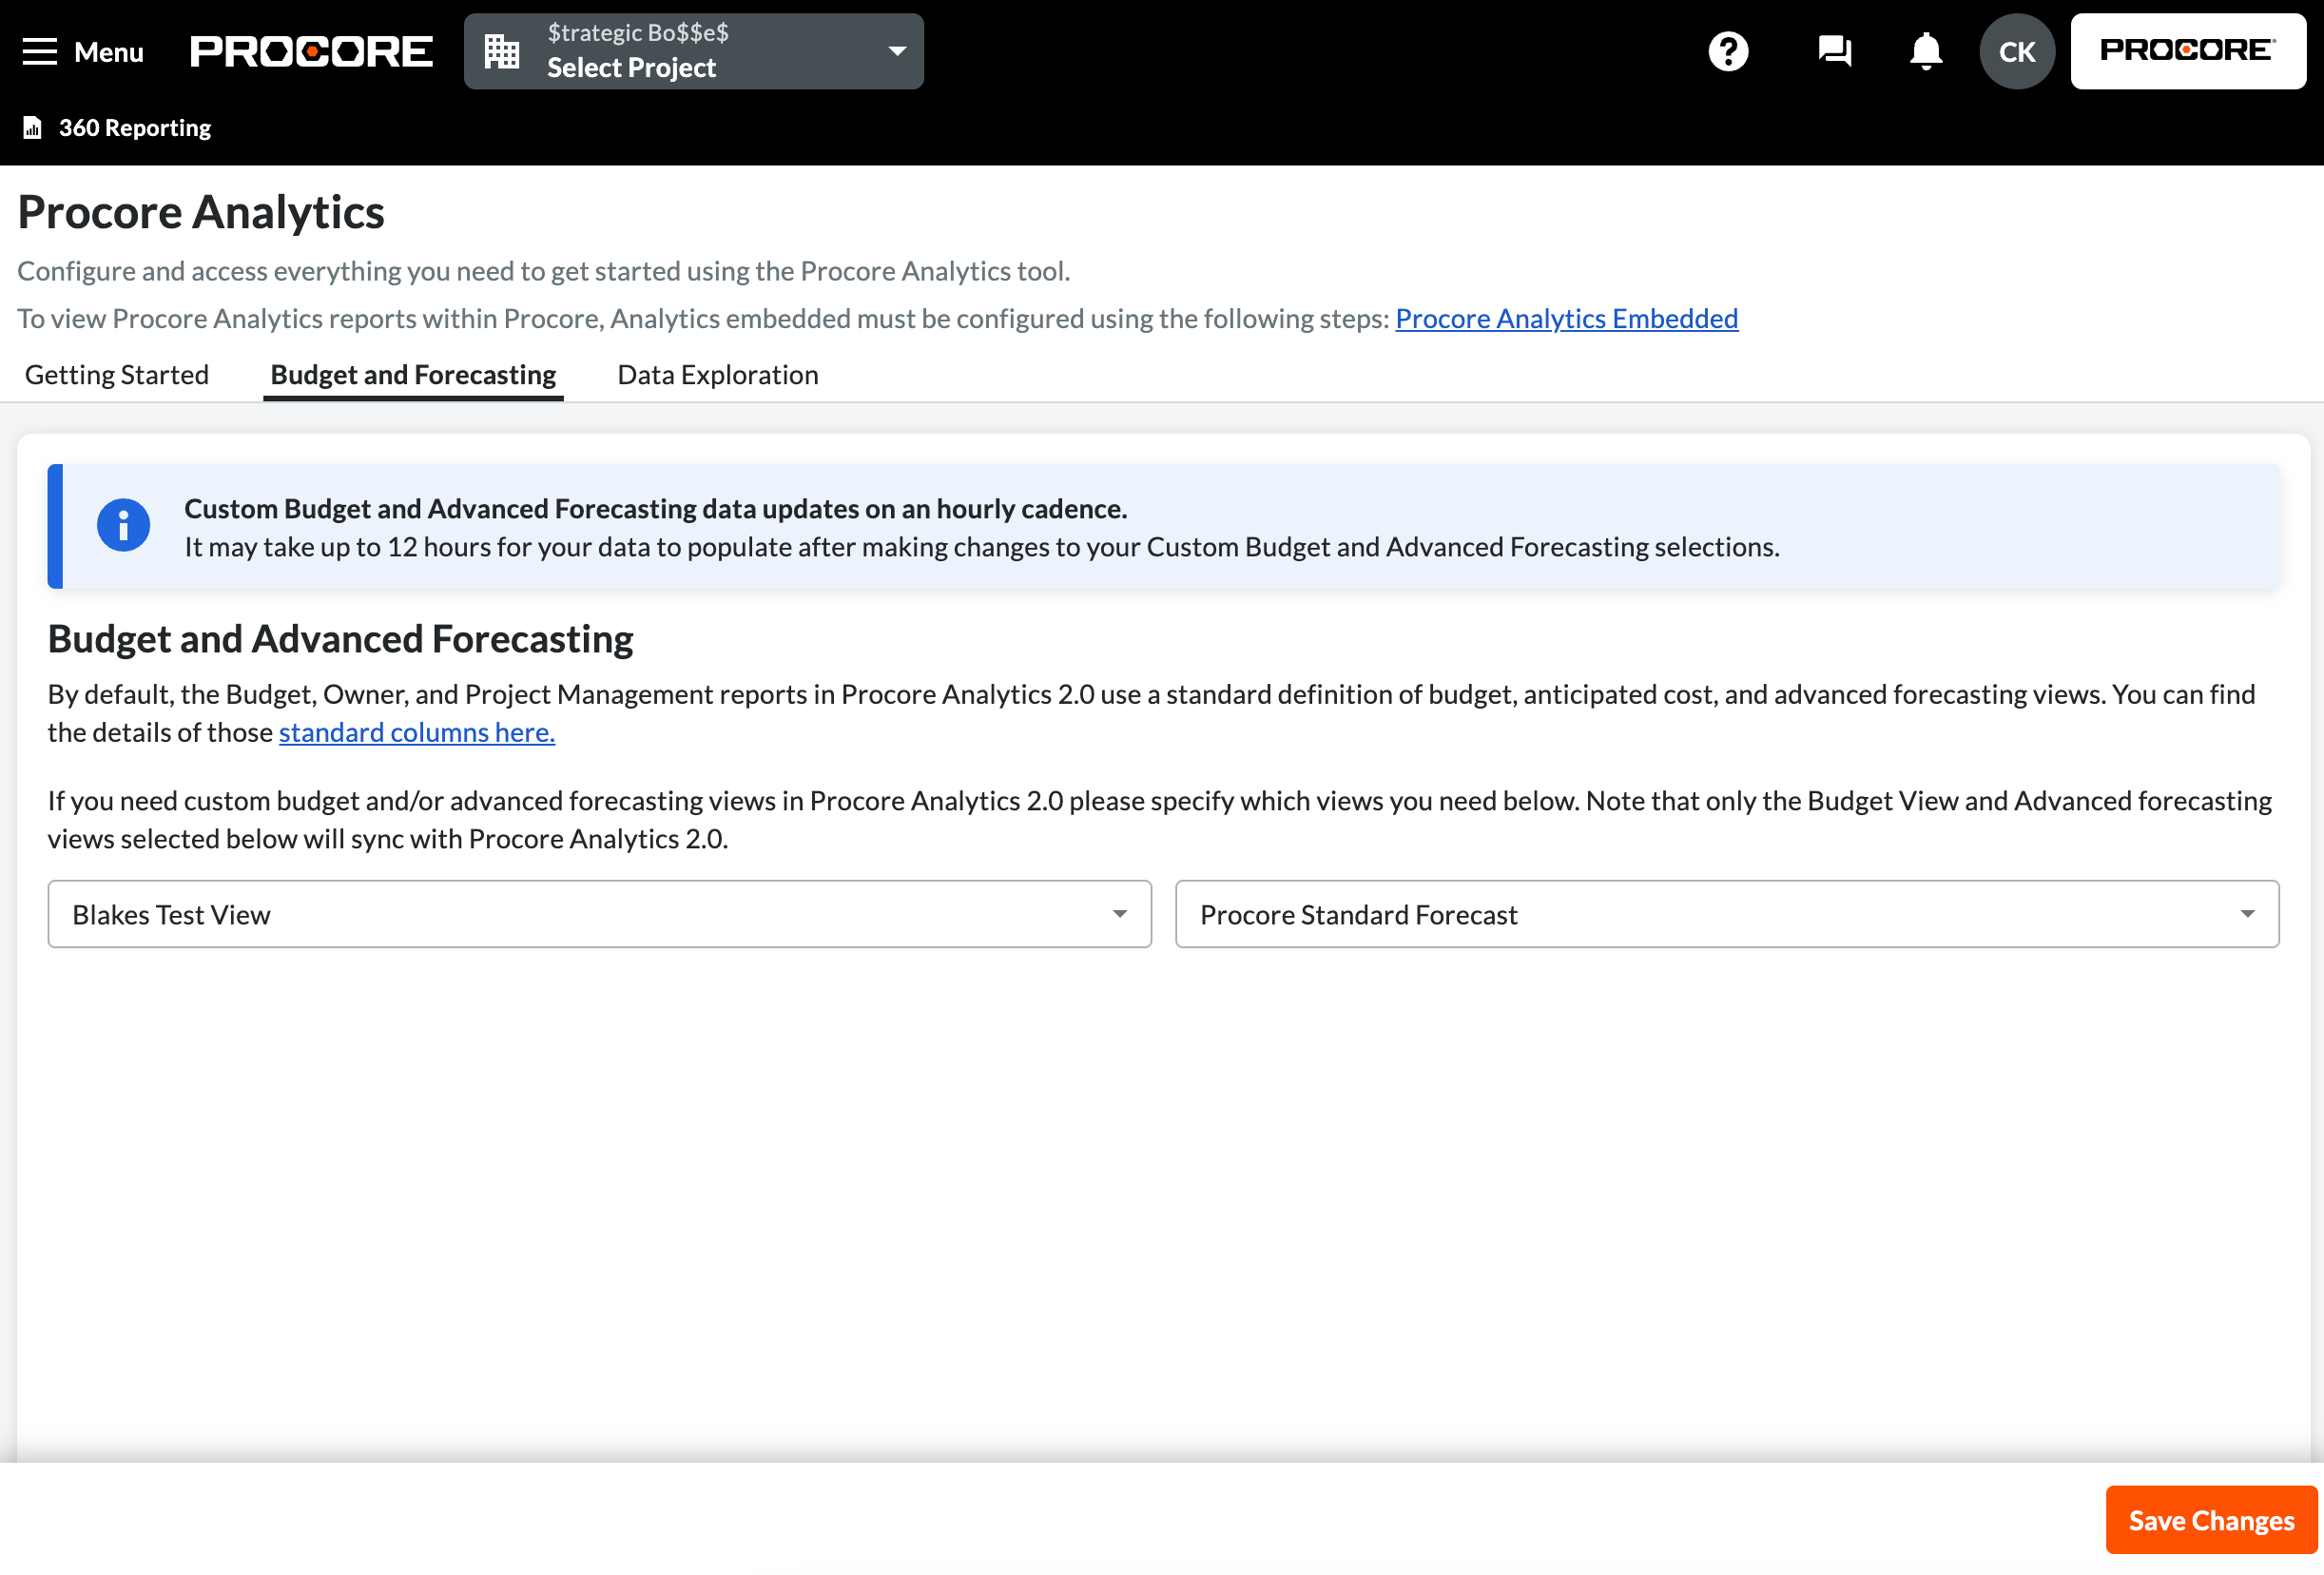This screenshot has width=2324, height=1575.
Task: Open the chat conversations icon
Action: (x=1833, y=52)
